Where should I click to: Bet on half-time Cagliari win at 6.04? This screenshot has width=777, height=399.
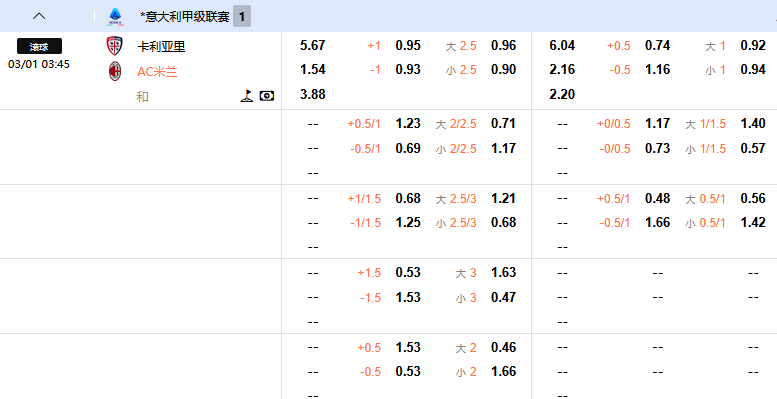(x=562, y=46)
